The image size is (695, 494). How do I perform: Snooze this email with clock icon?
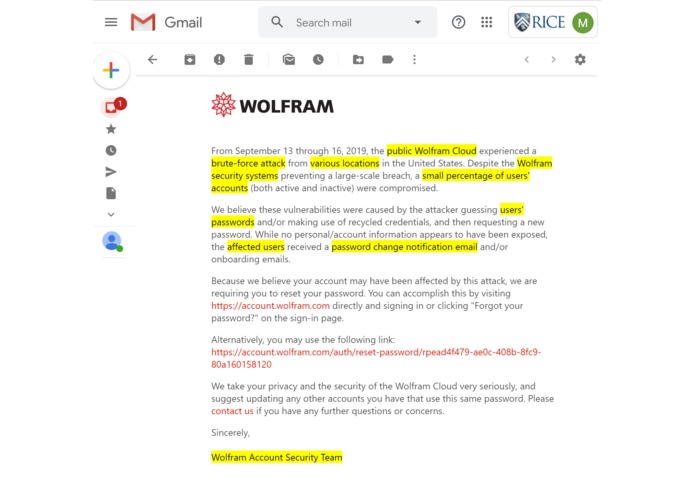point(318,59)
